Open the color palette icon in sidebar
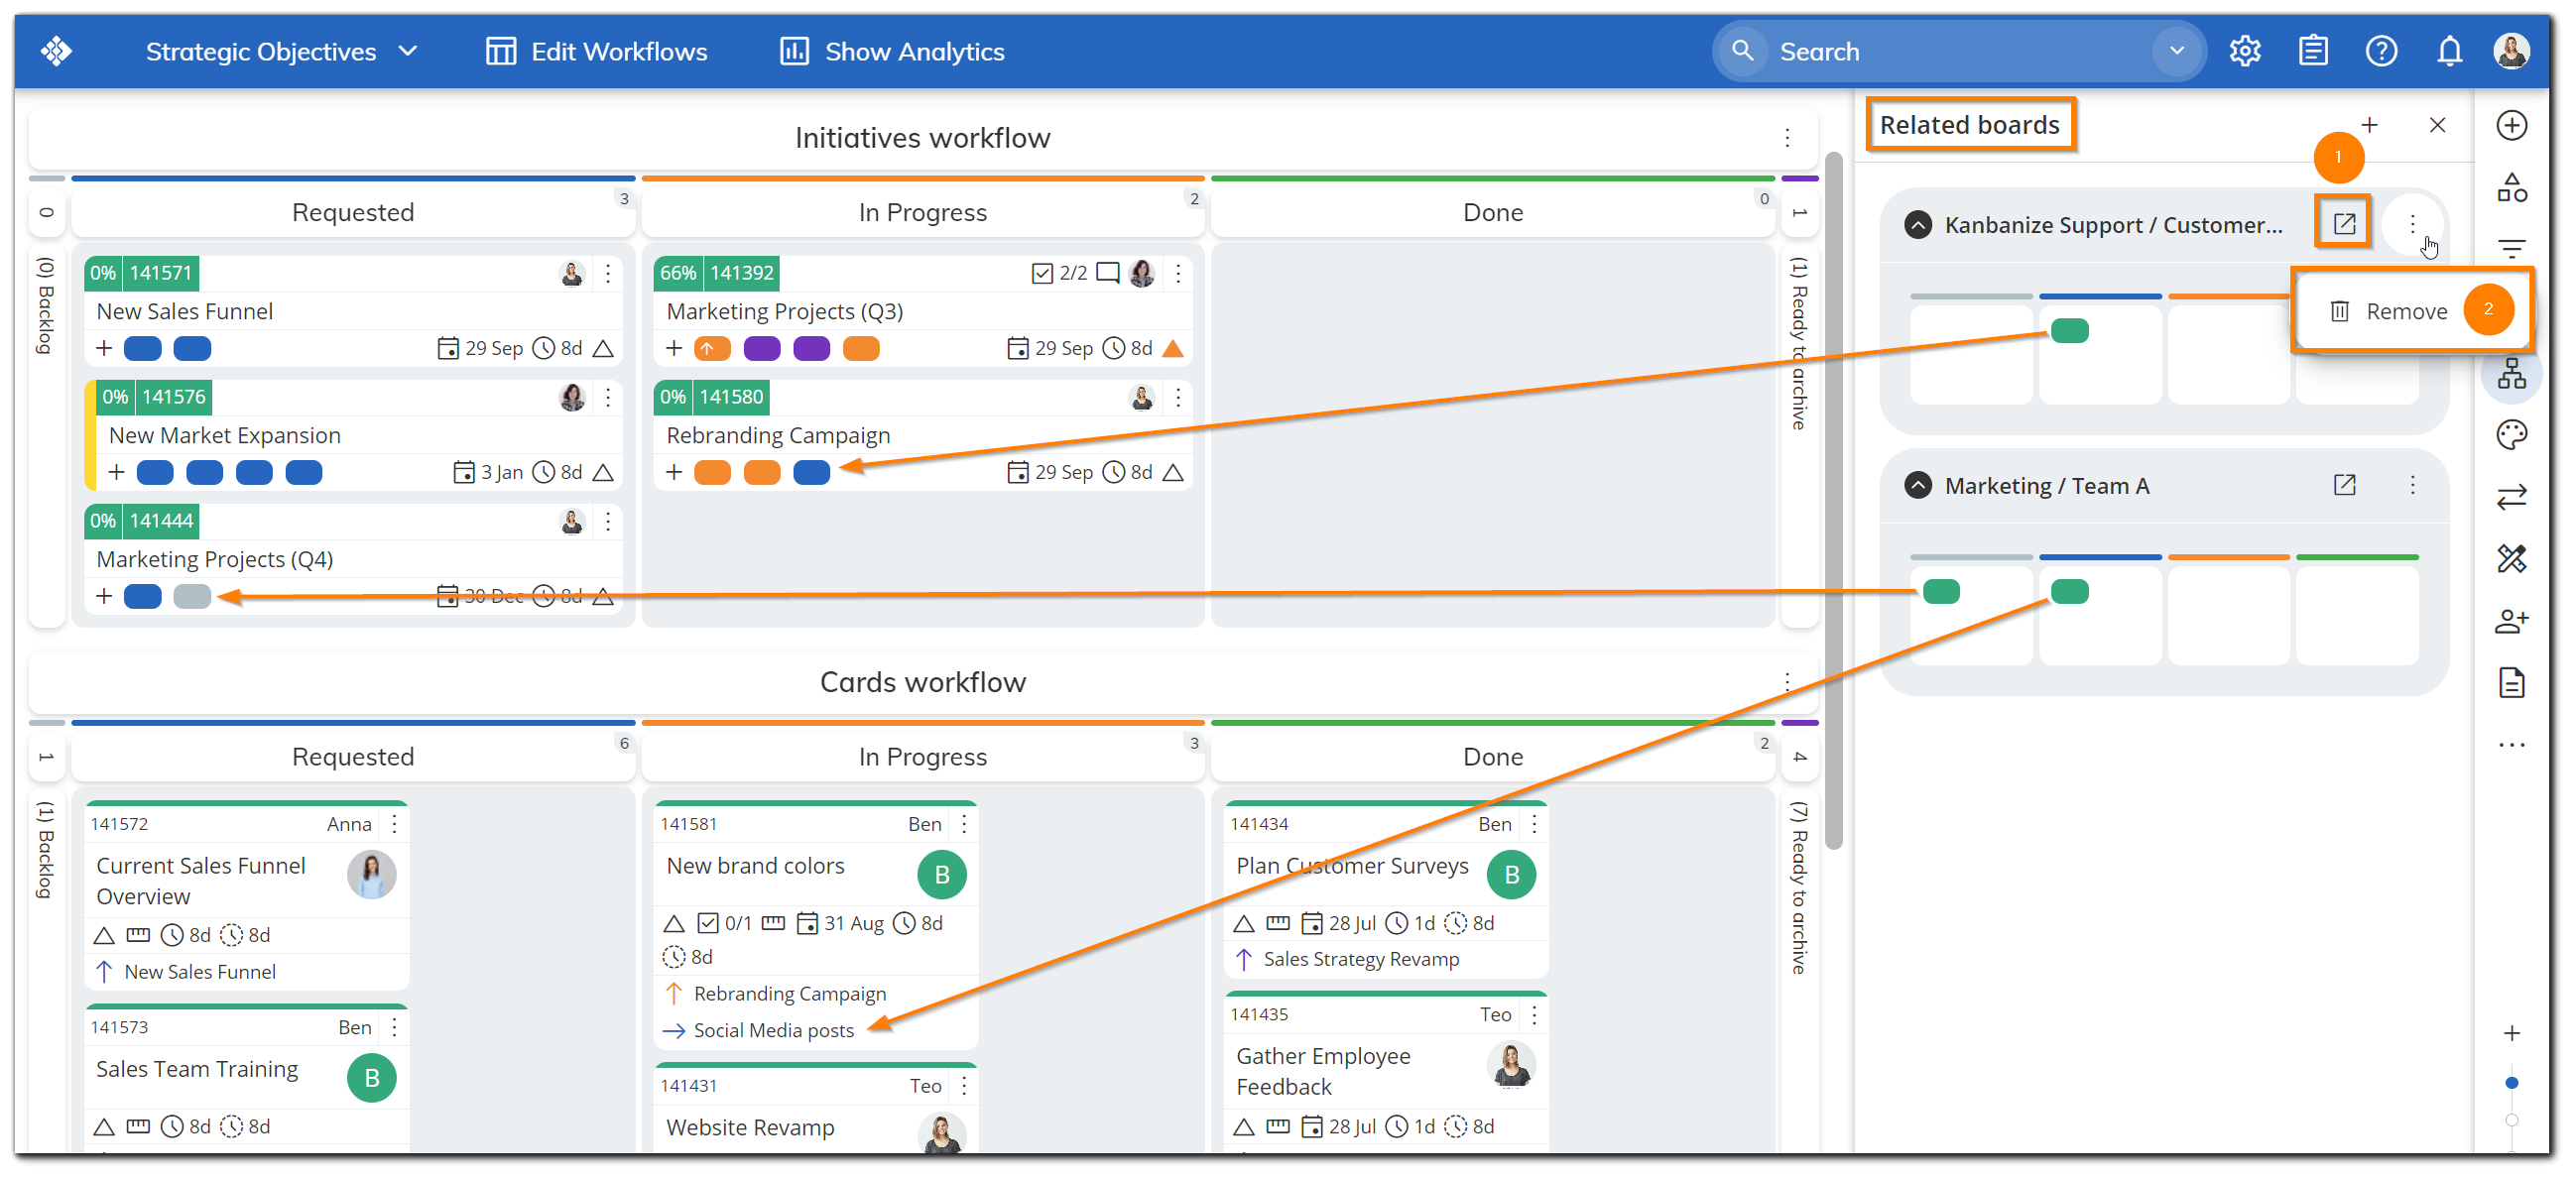 click(2512, 434)
